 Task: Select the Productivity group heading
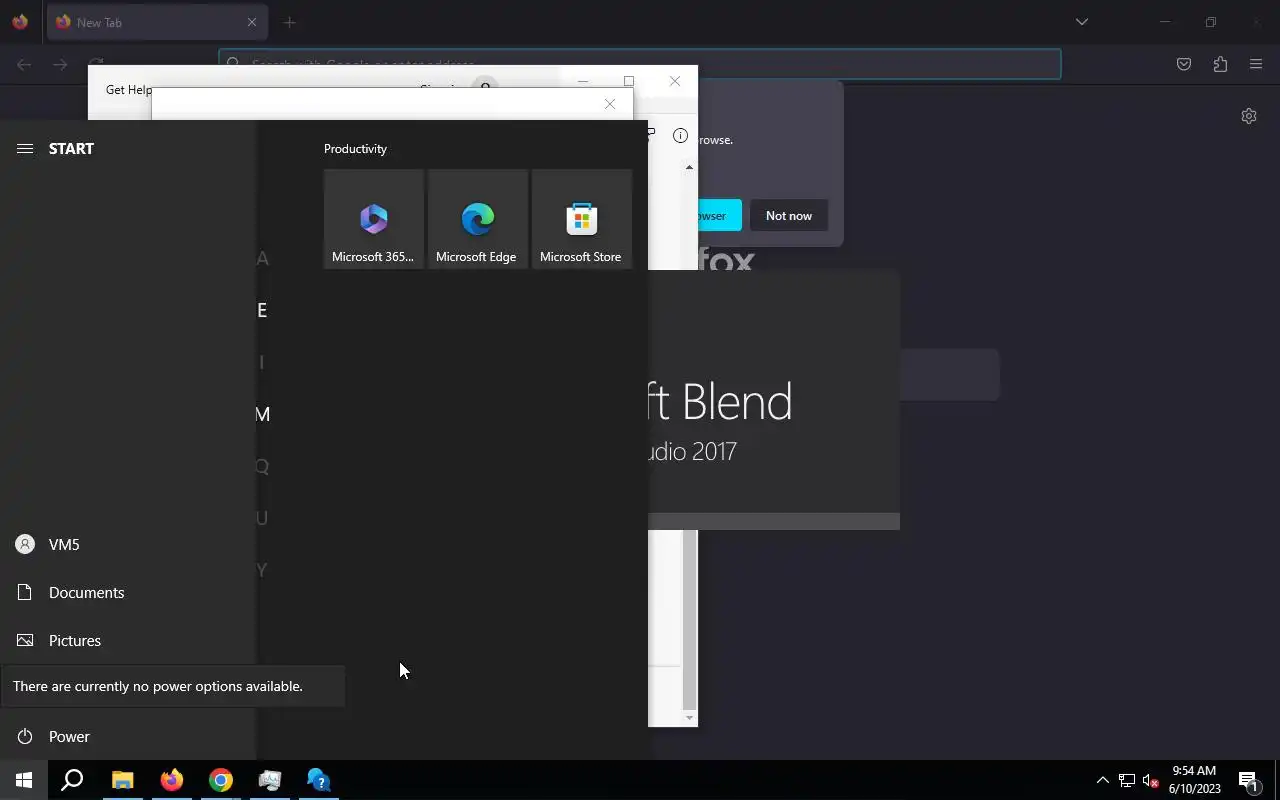coord(355,148)
